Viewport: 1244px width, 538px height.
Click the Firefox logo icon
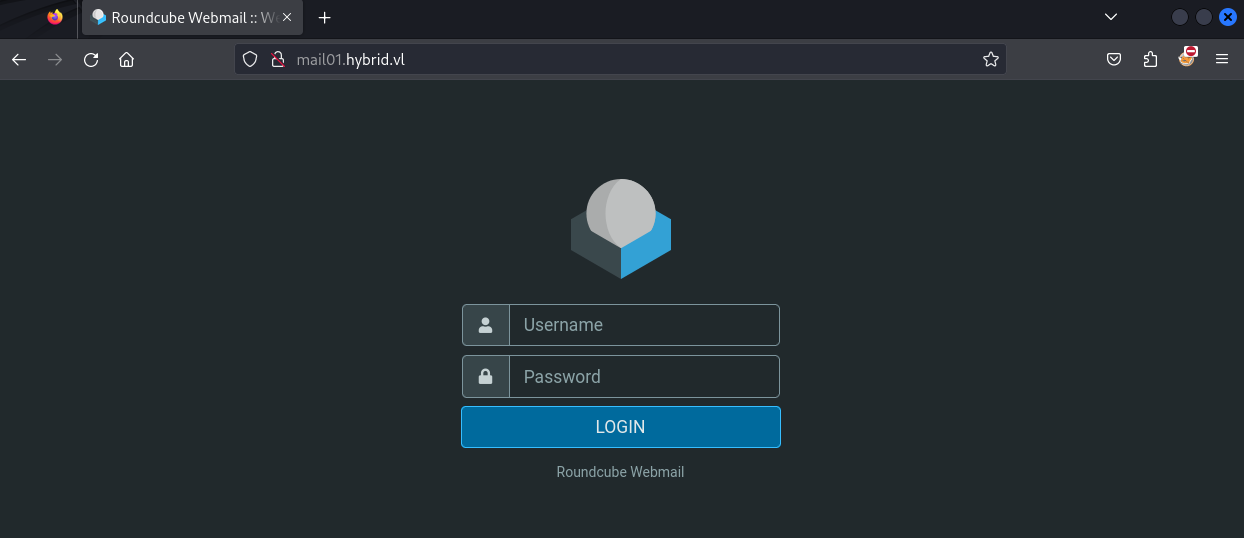click(x=54, y=17)
